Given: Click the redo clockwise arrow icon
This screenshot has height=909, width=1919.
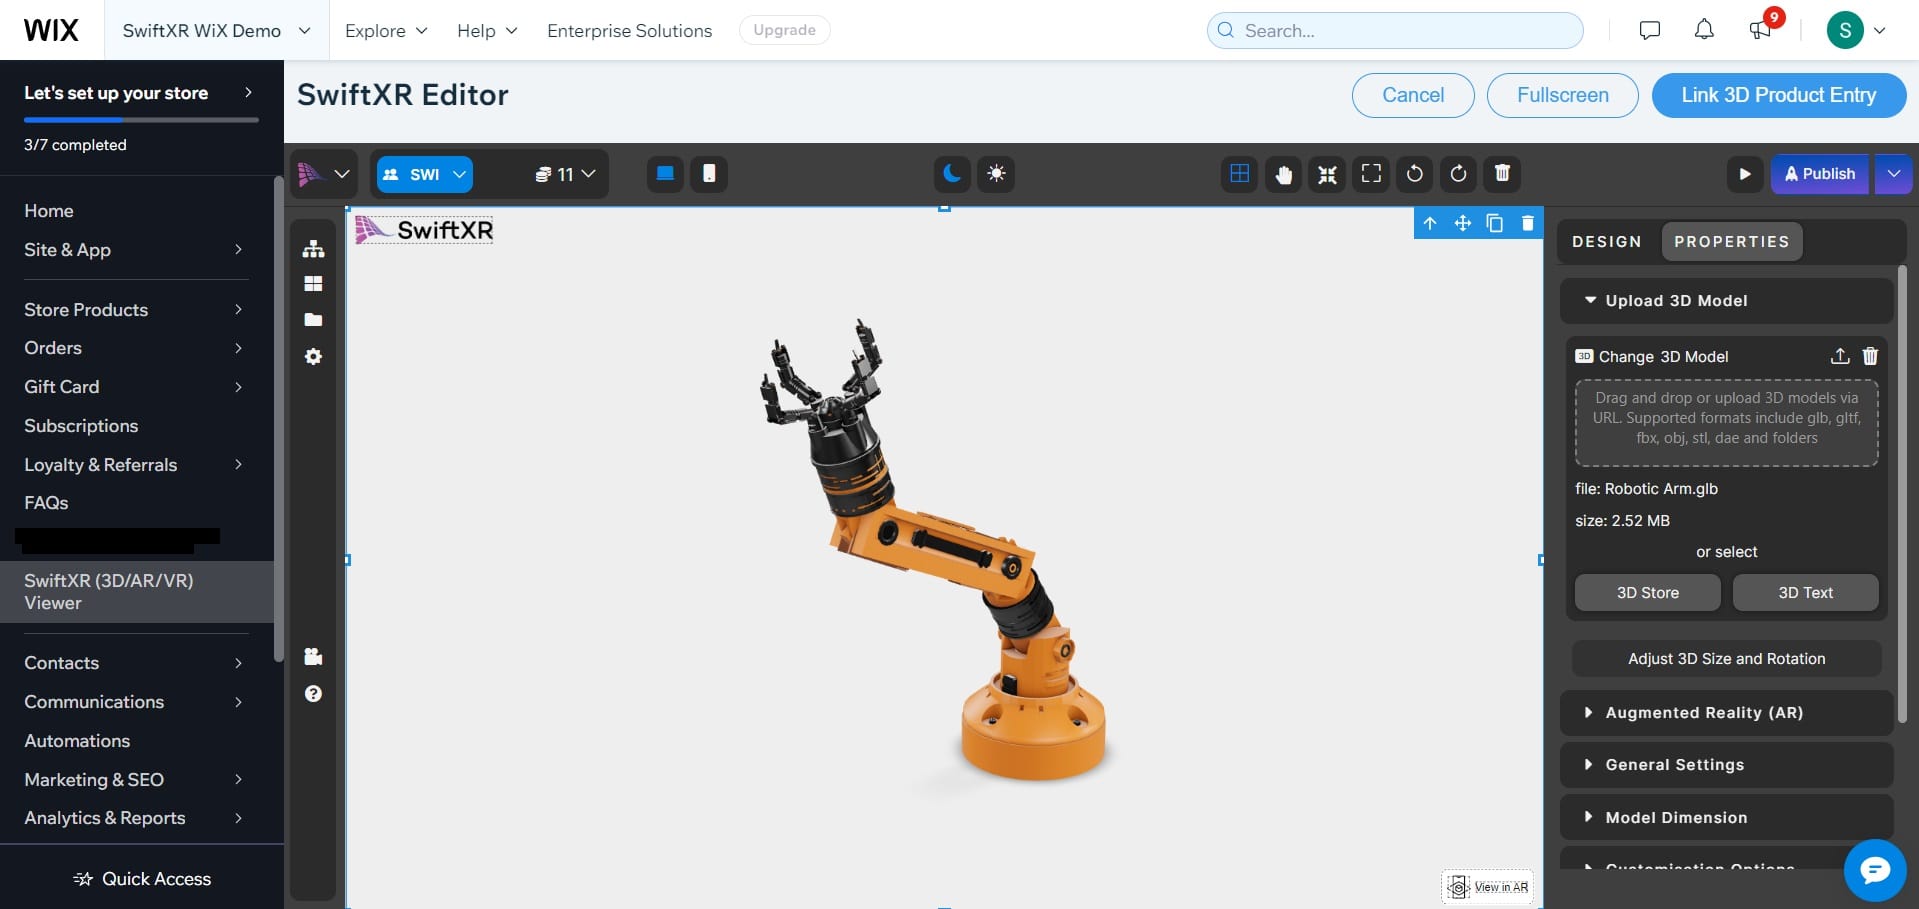Looking at the screenshot, I should 1458,174.
